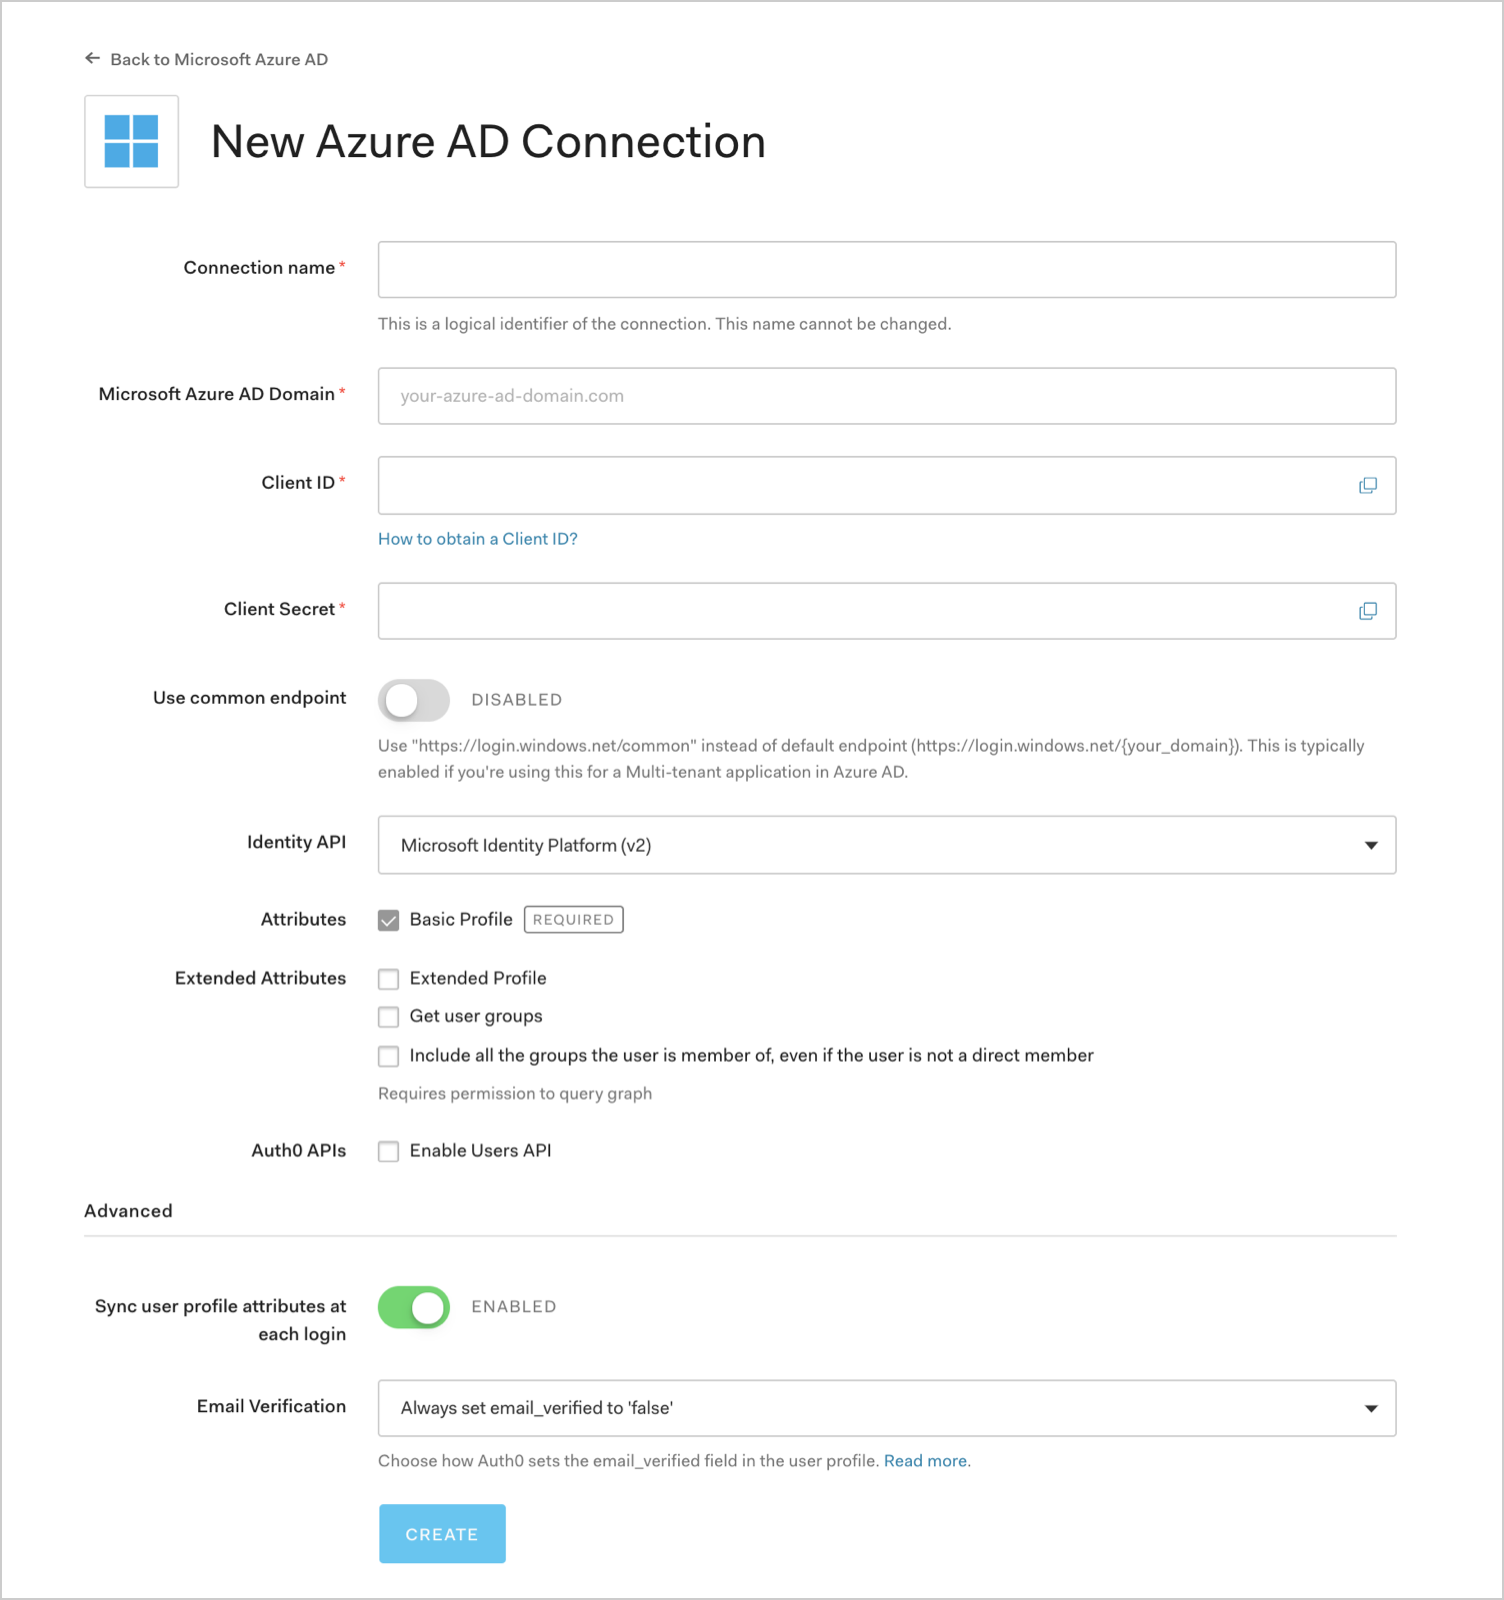Copy the Client Secret field value

pos(1368,611)
